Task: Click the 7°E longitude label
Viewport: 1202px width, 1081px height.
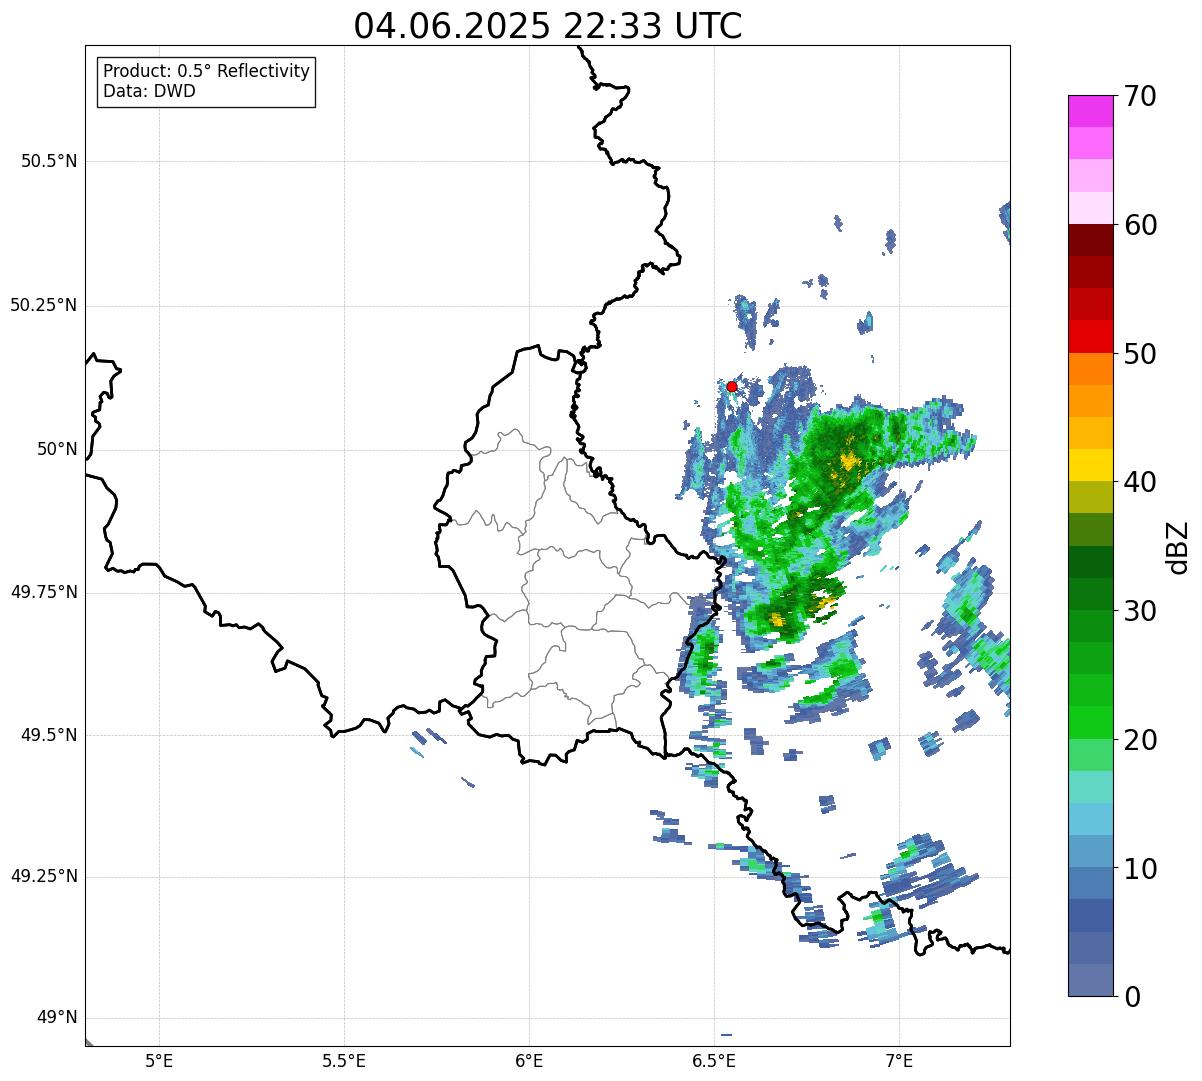Action: [899, 1060]
